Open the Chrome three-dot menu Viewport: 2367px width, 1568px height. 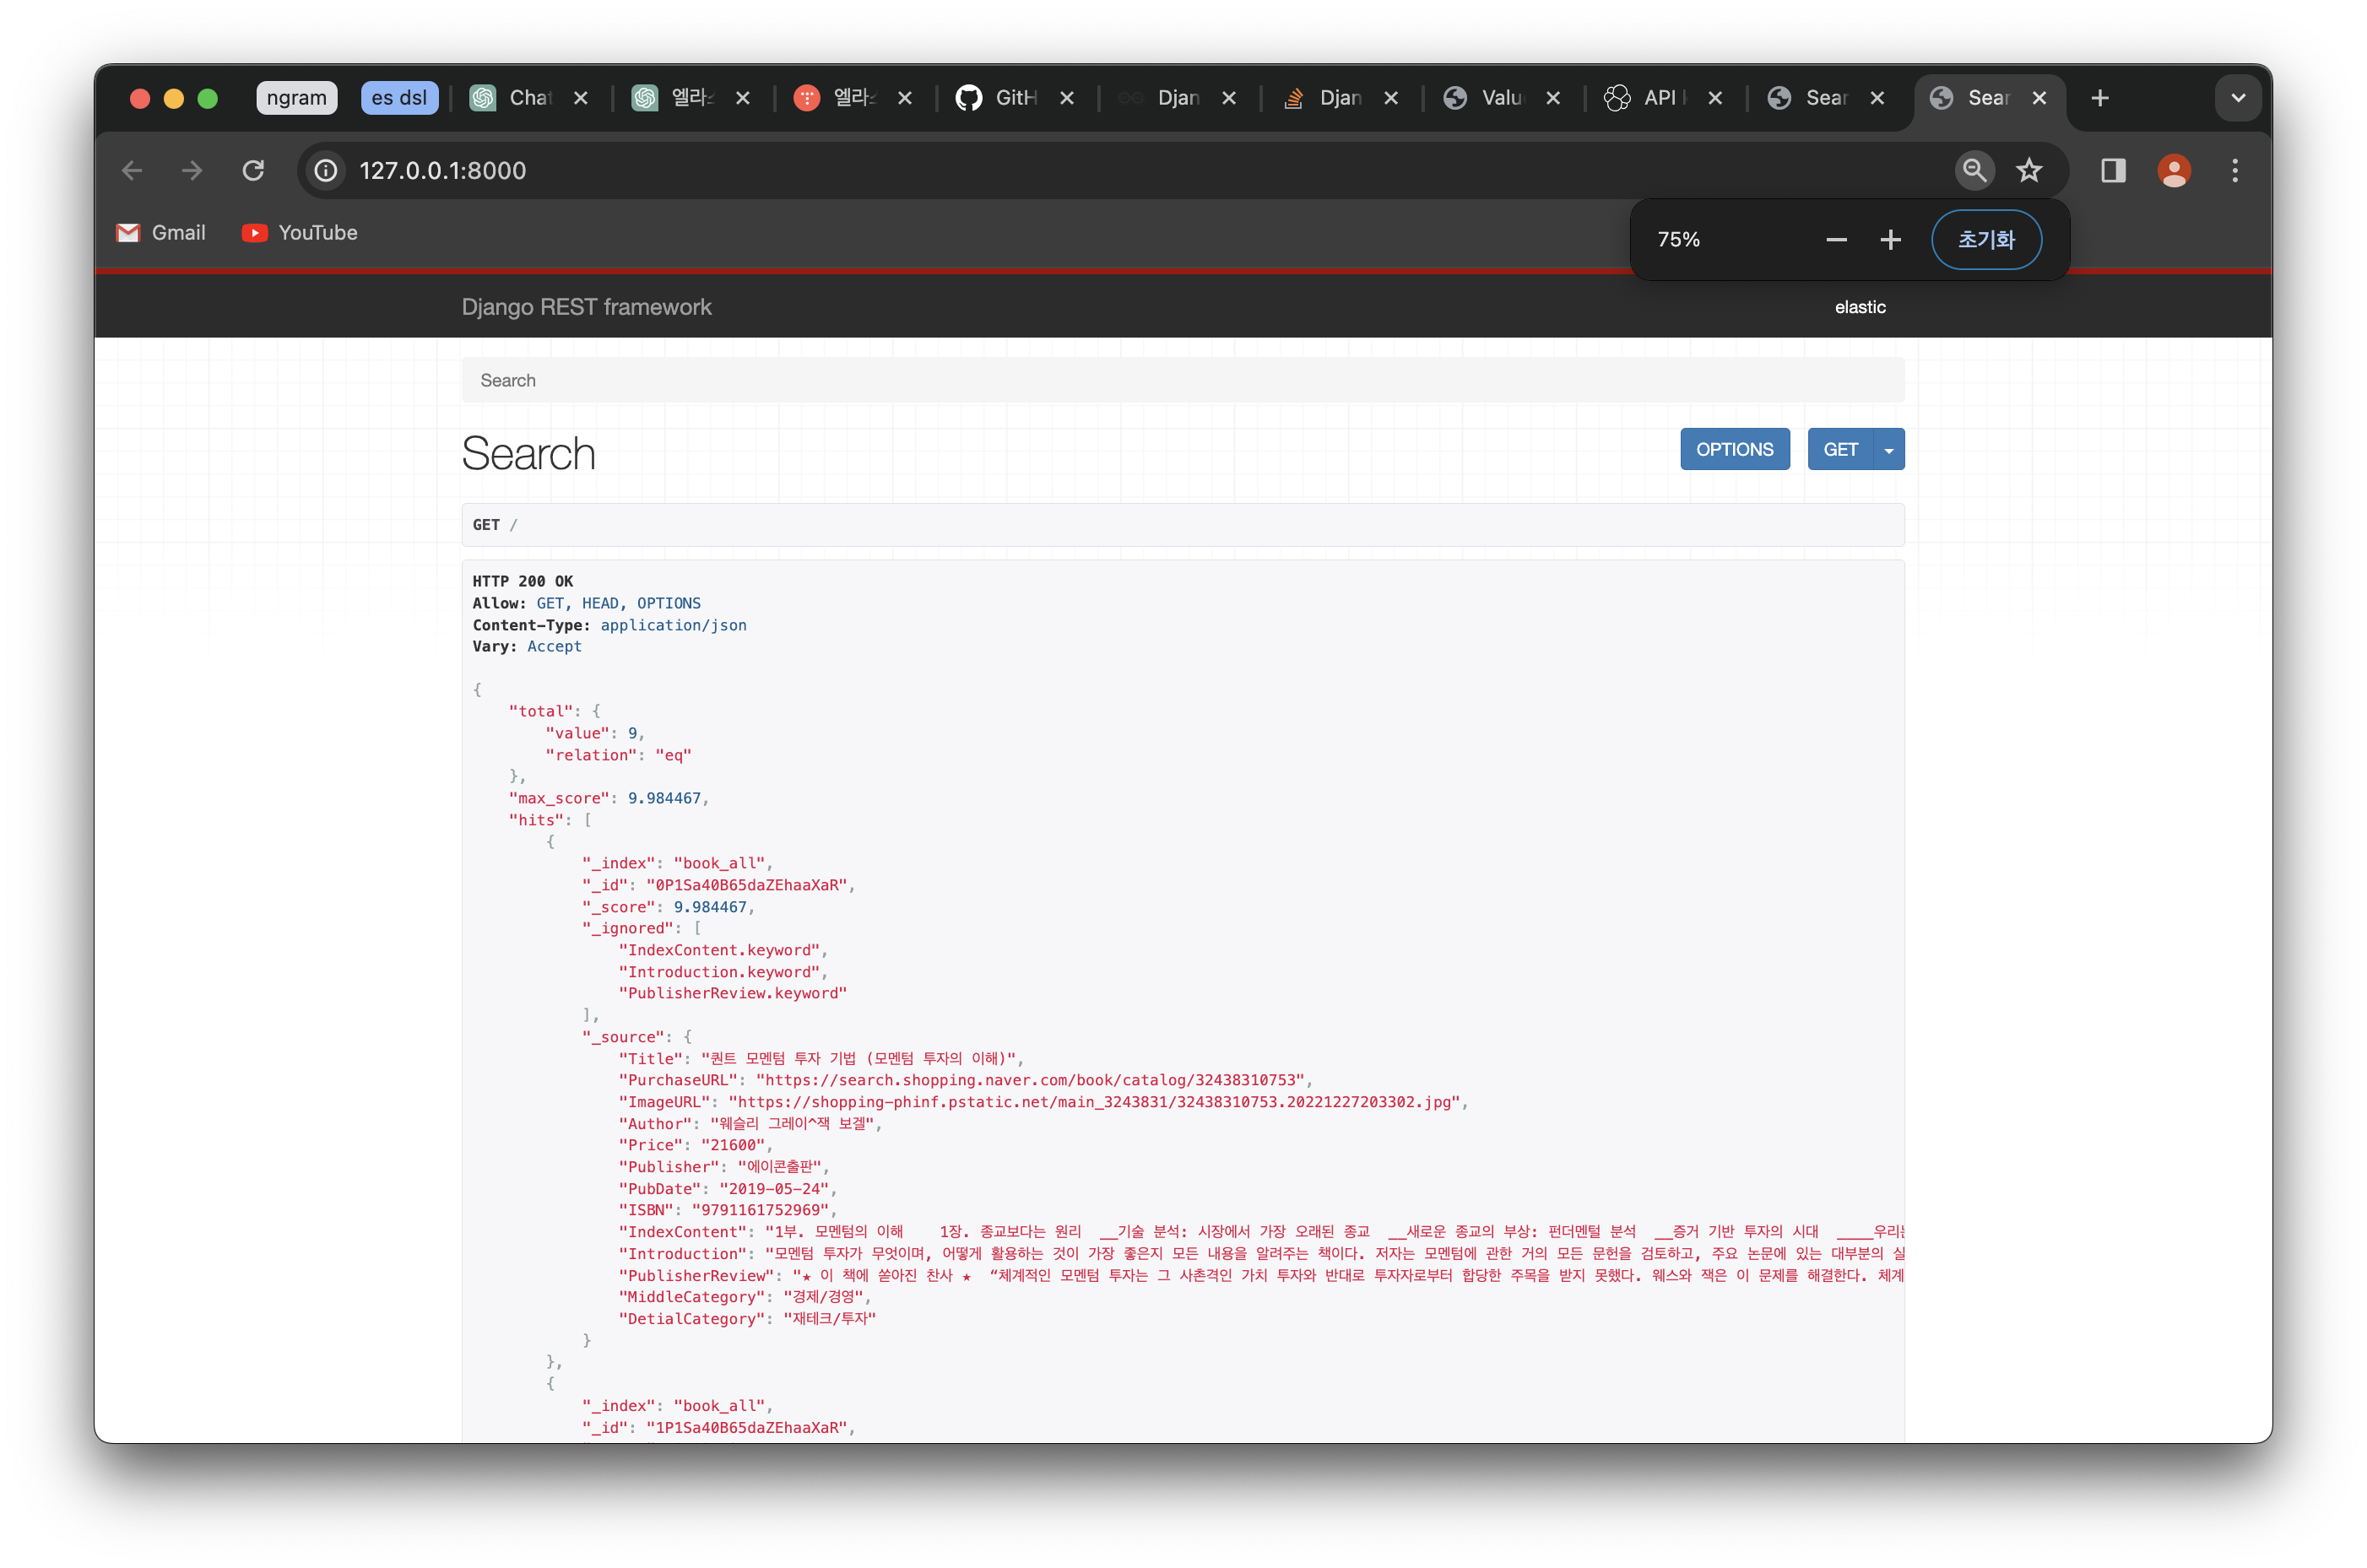coord(2235,171)
